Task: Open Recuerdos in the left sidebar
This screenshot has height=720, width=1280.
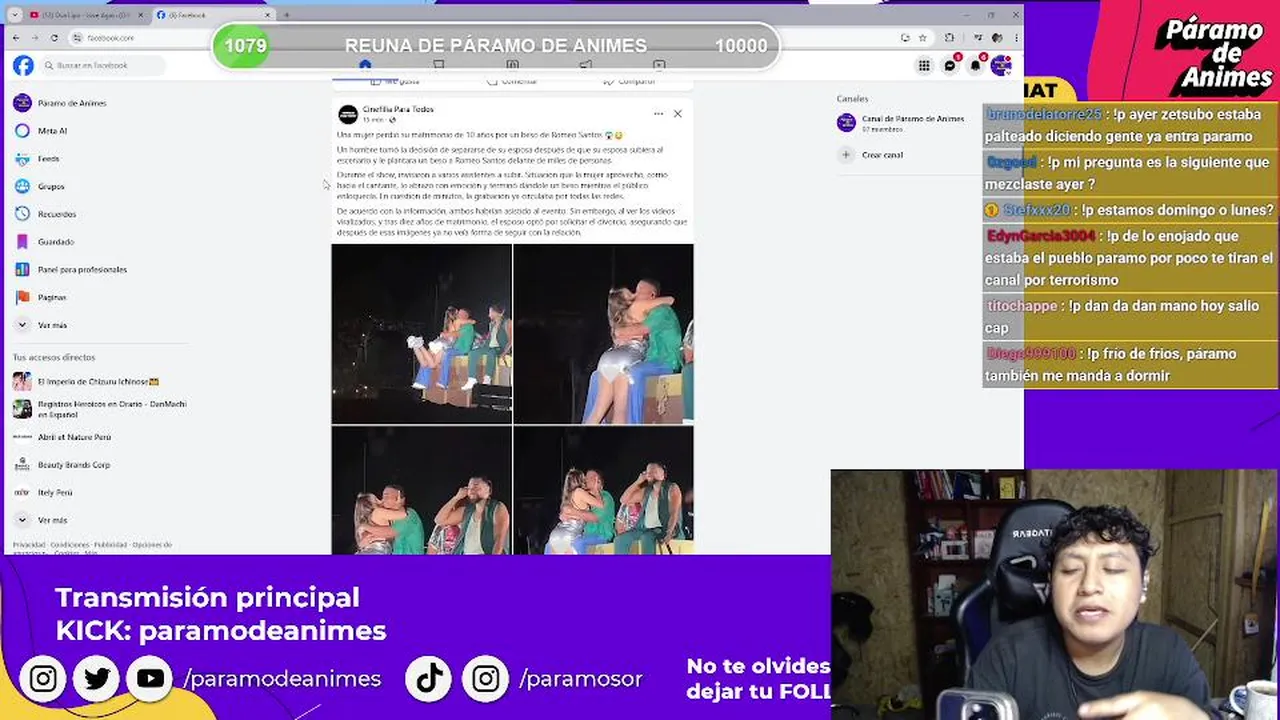Action: (x=45, y=214)
